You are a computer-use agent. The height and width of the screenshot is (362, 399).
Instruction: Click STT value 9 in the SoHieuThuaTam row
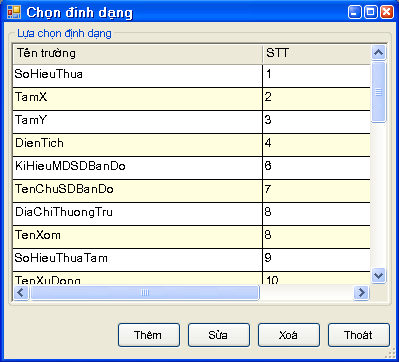click(x=316, y=260)
